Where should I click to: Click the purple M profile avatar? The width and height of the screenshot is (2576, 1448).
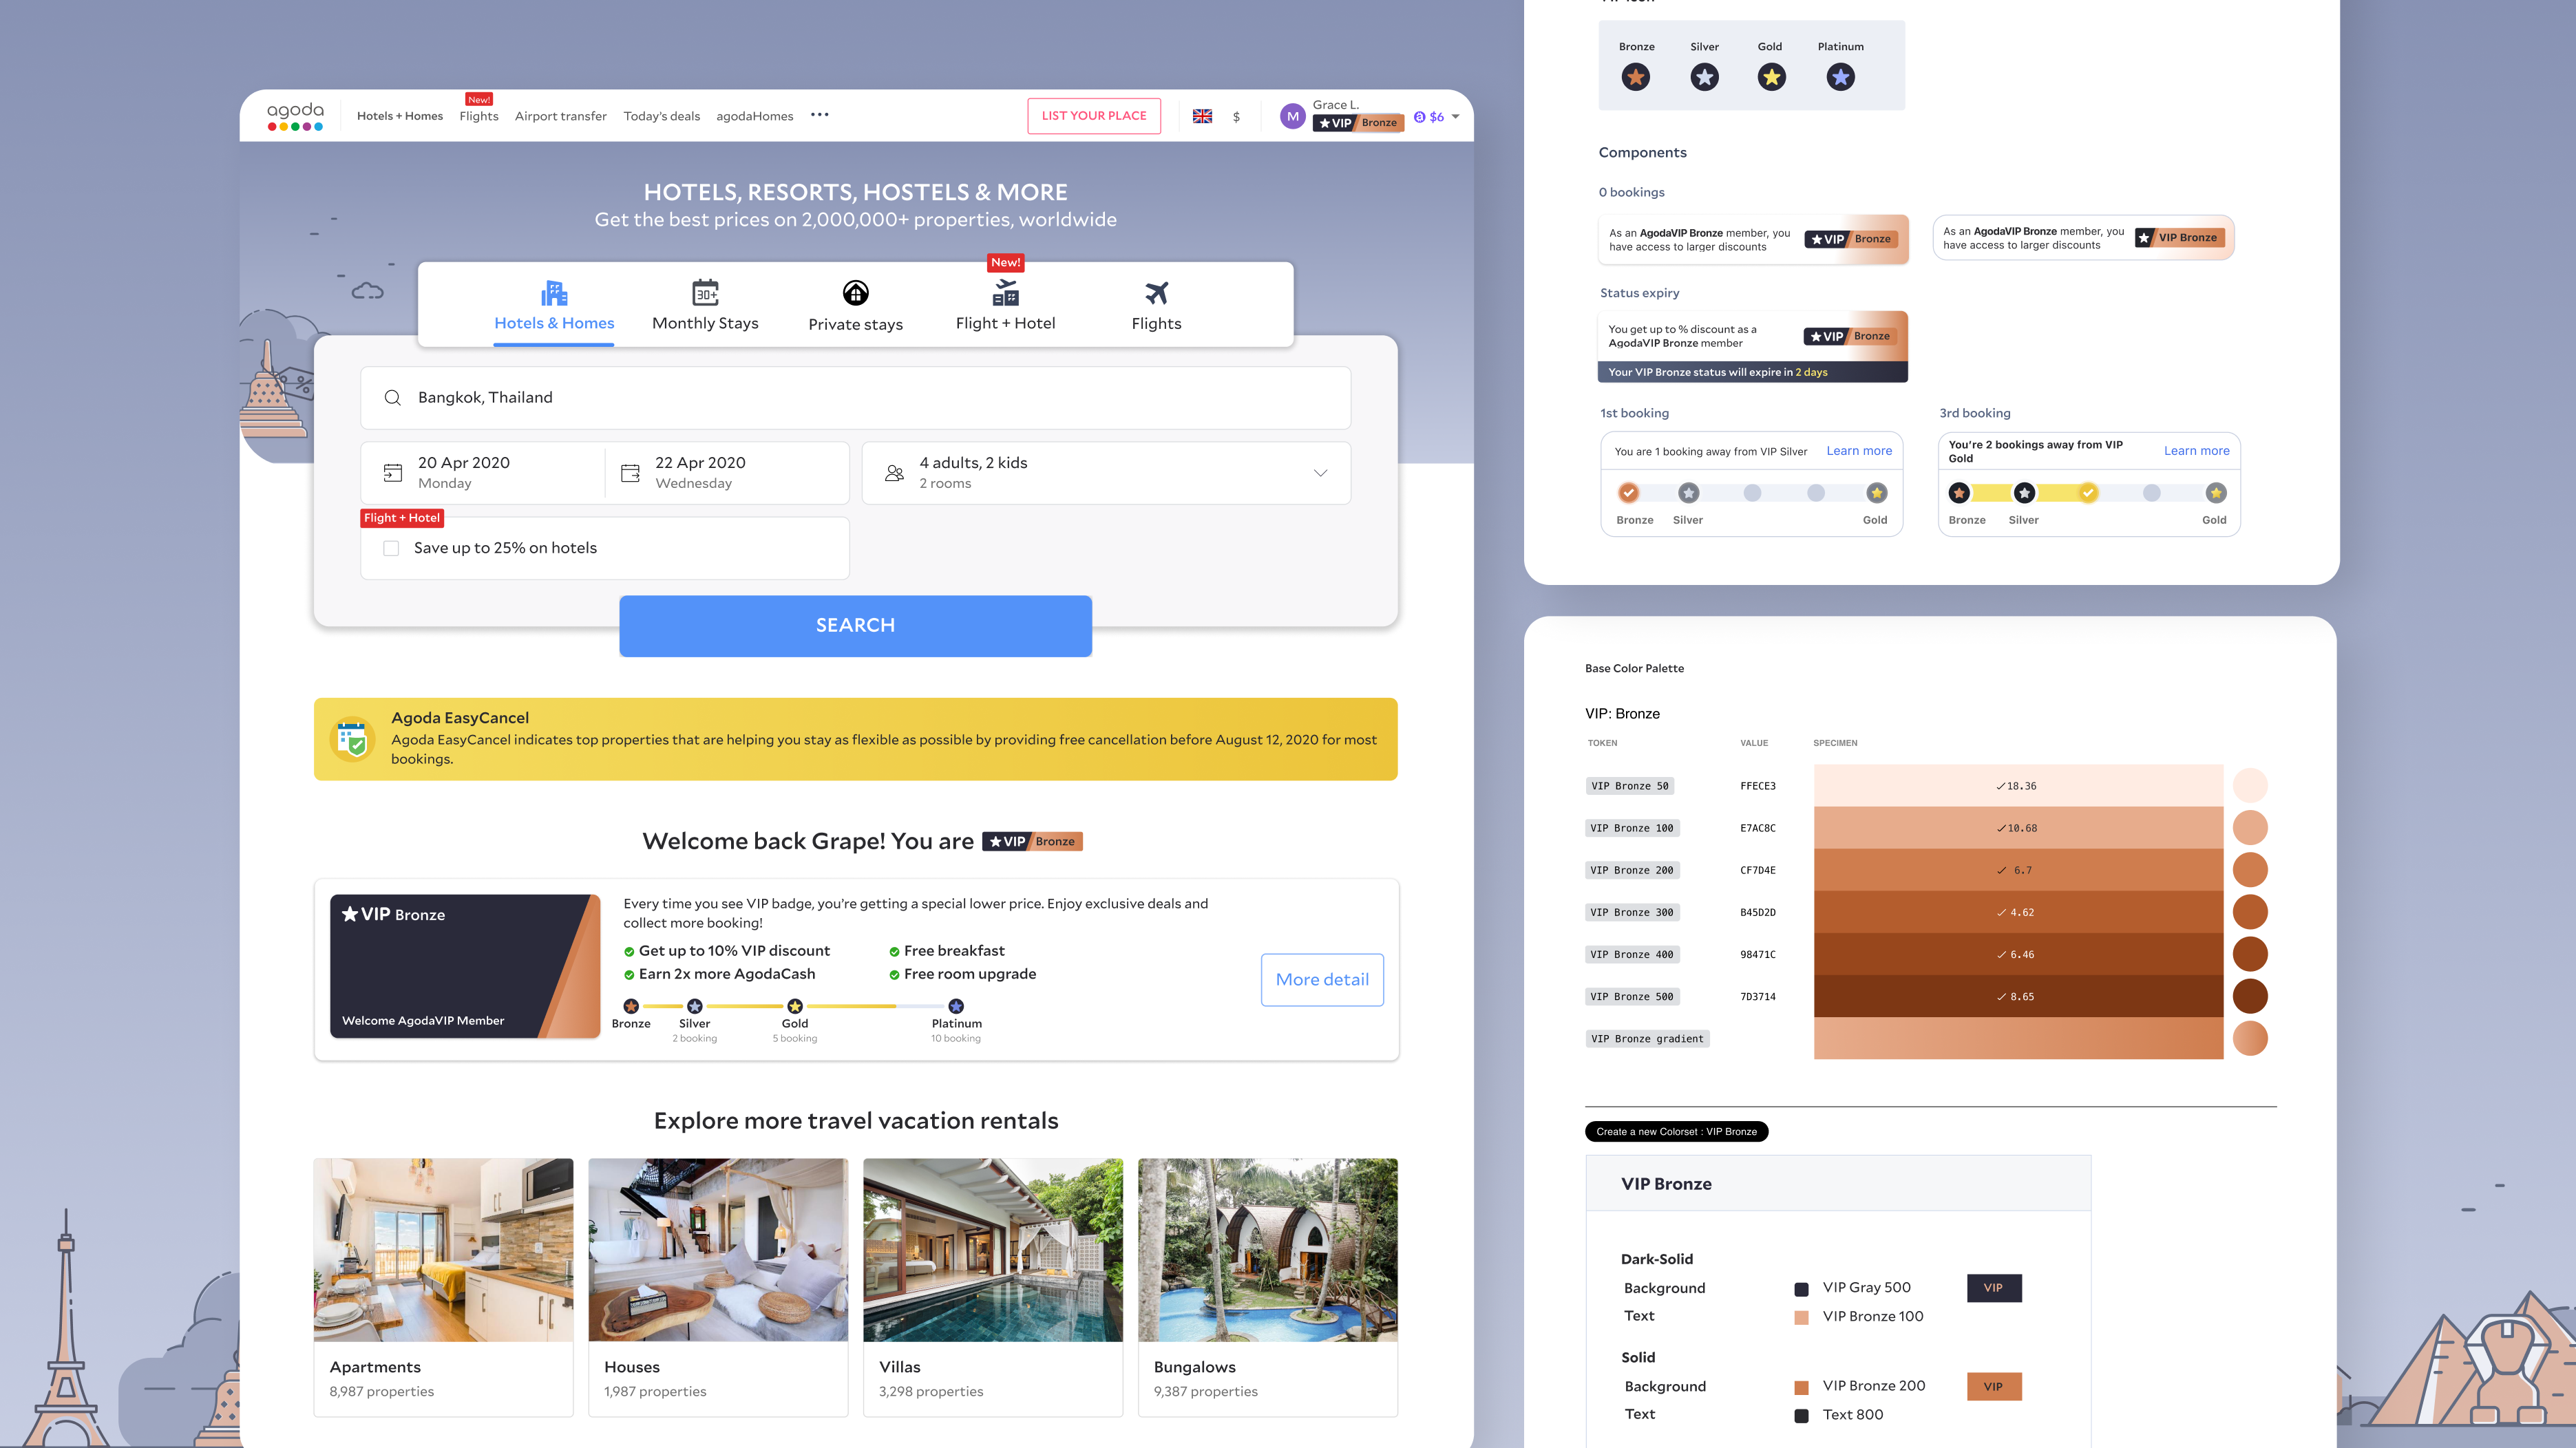pos(1292,116)
